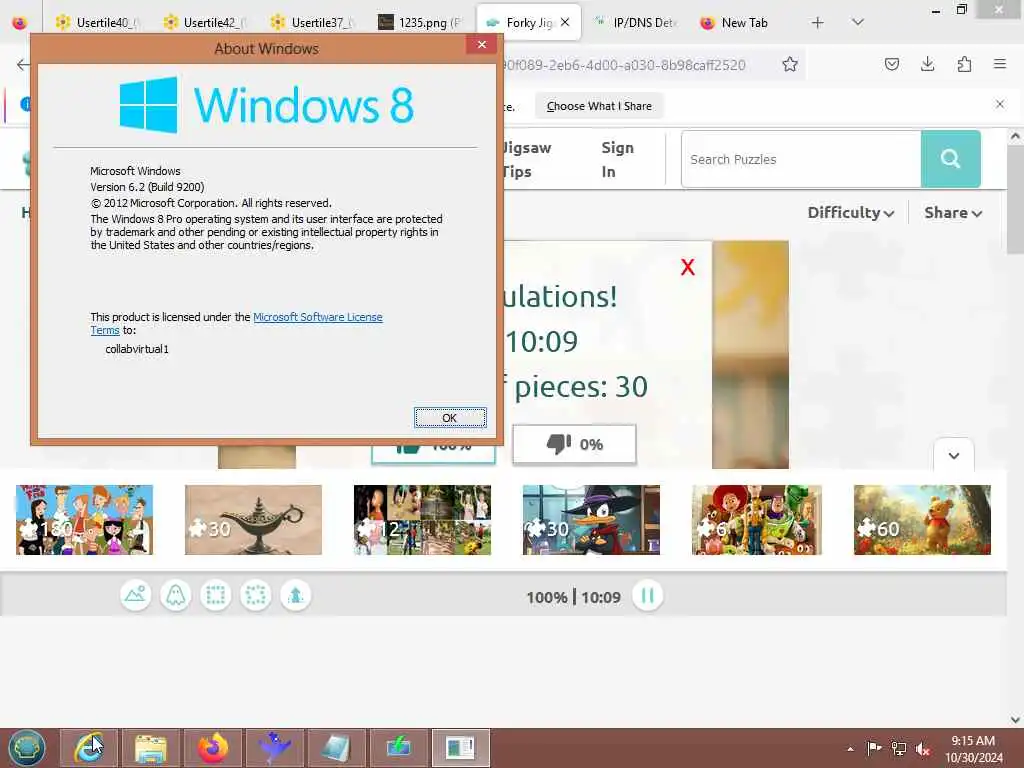Open the Phineas and Ferb puzzle thumbnail
This screenshot has width=1024, height=768.
point(84,520)
